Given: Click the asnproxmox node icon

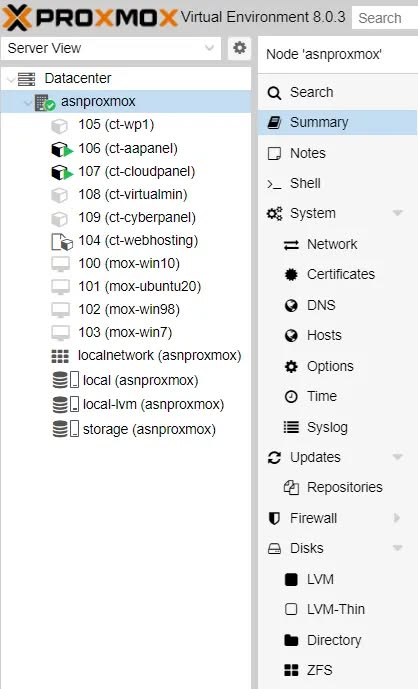Looking at the screenshot, I should (x=44, y=102).
